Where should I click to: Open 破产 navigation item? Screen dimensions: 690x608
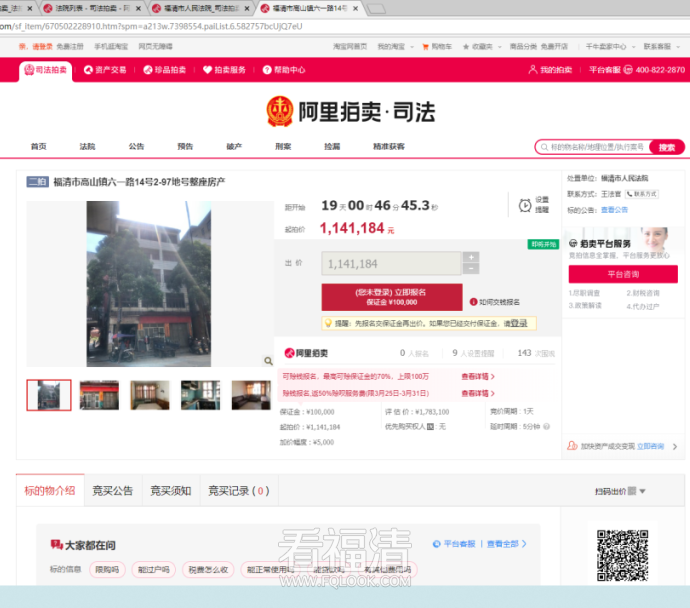coord(234,147)
